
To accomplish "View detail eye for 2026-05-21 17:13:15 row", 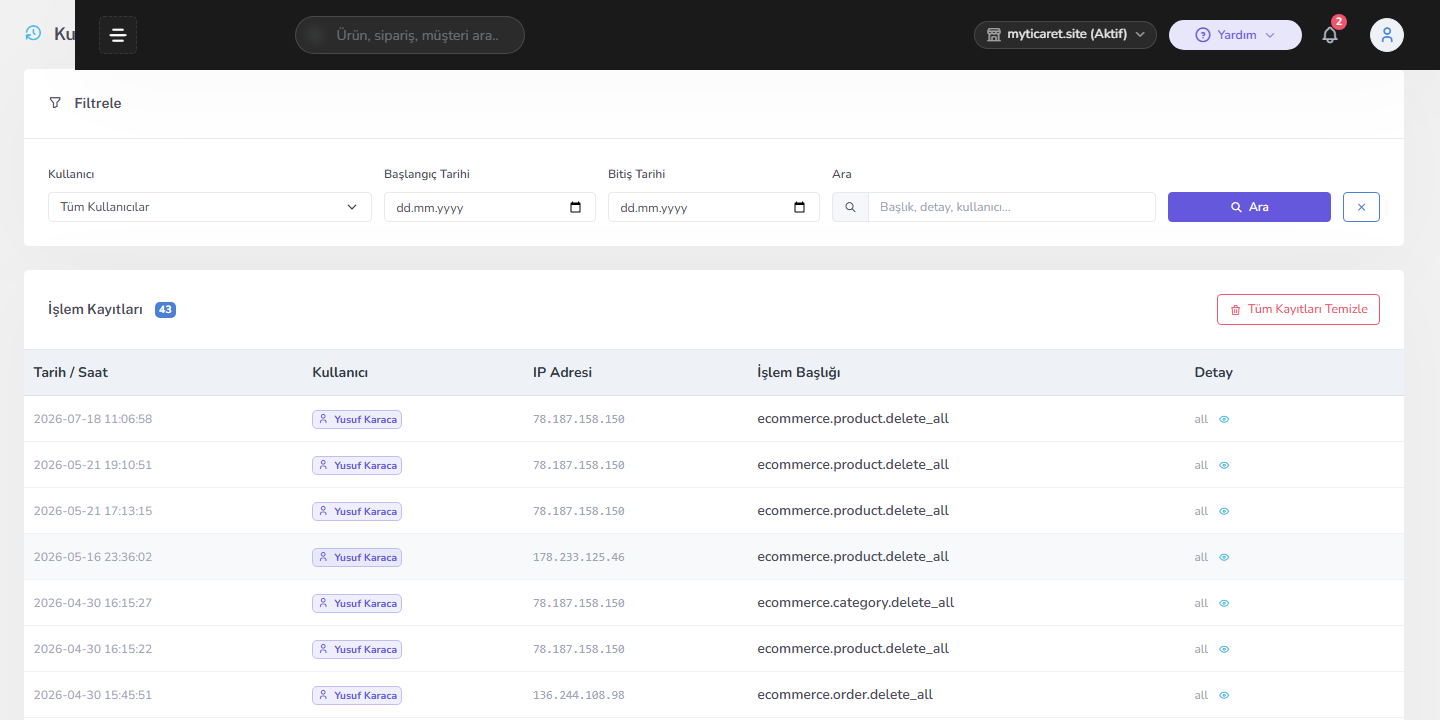I will [x=1224, y=511].
